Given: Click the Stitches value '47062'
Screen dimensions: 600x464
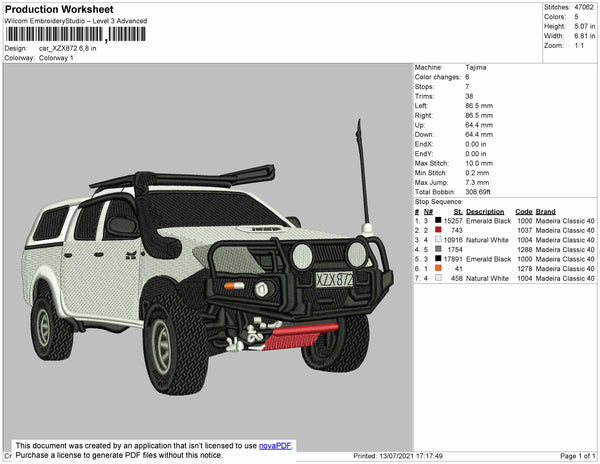Looking at the screenshot, I should coord(584,7).
